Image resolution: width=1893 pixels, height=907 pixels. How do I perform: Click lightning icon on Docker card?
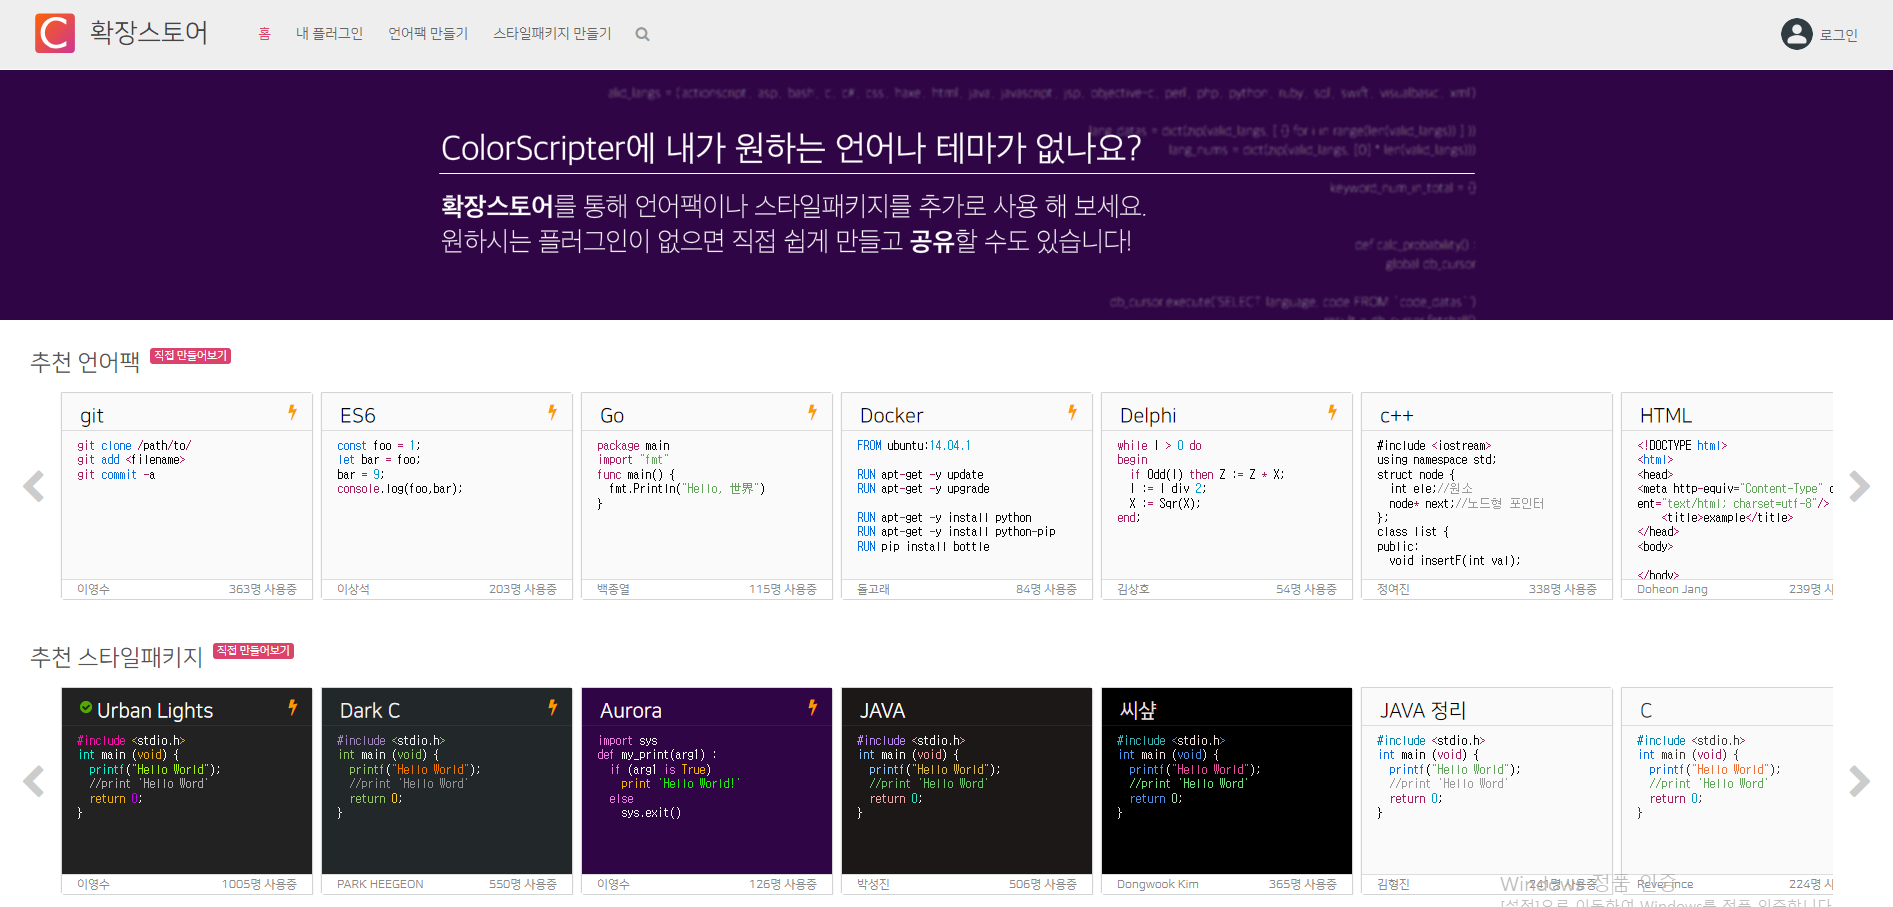pyautogui.click(x=1072, y=412)
